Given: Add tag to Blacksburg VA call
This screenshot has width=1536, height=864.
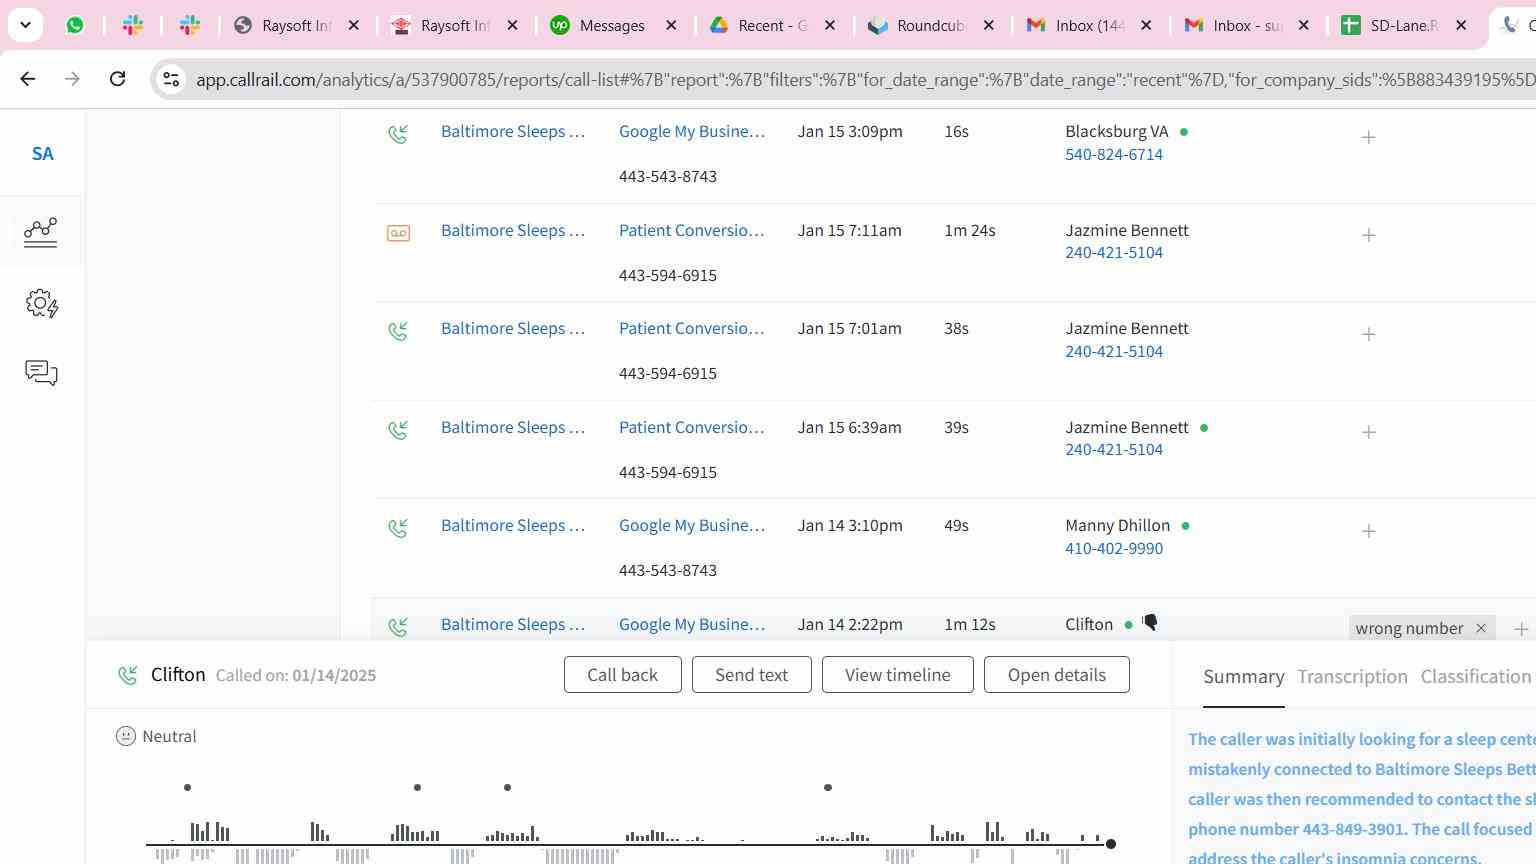Looking at the screenshot, I should (1368, 137).
